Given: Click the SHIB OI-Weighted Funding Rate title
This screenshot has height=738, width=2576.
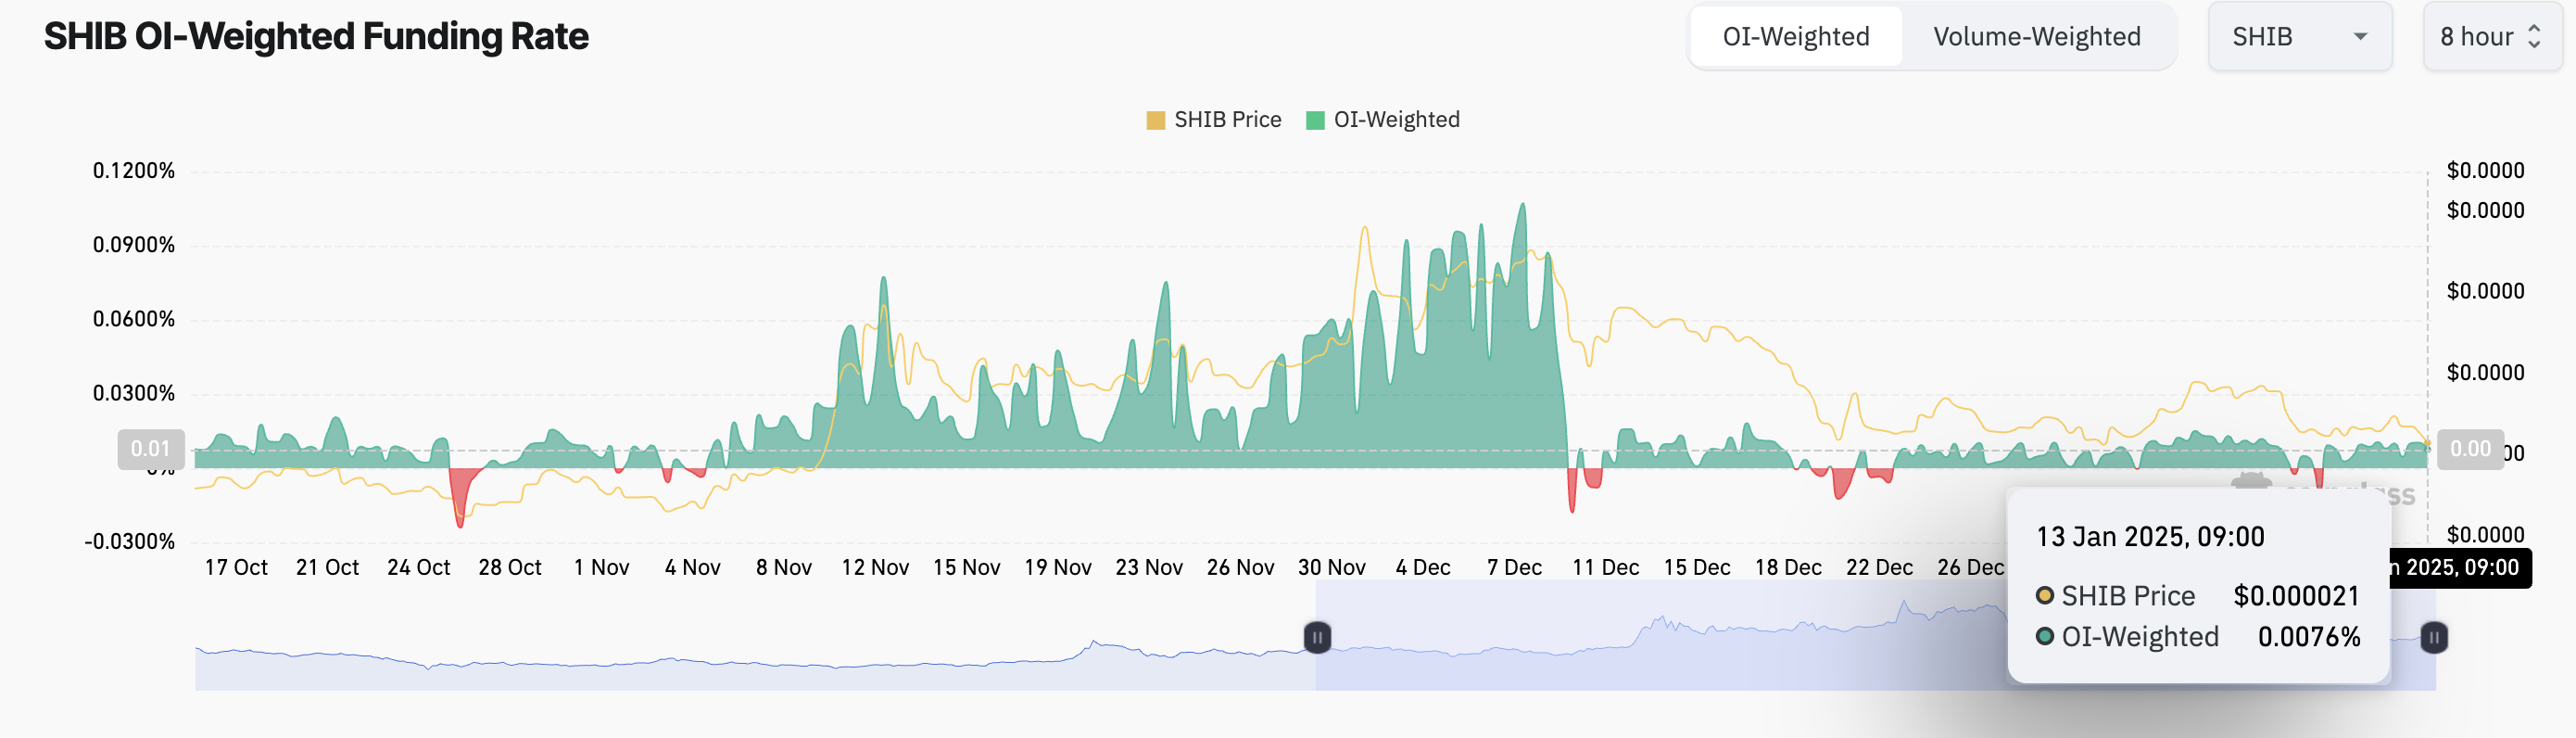Looking at the screenshot, I should [x=316, y=37].
